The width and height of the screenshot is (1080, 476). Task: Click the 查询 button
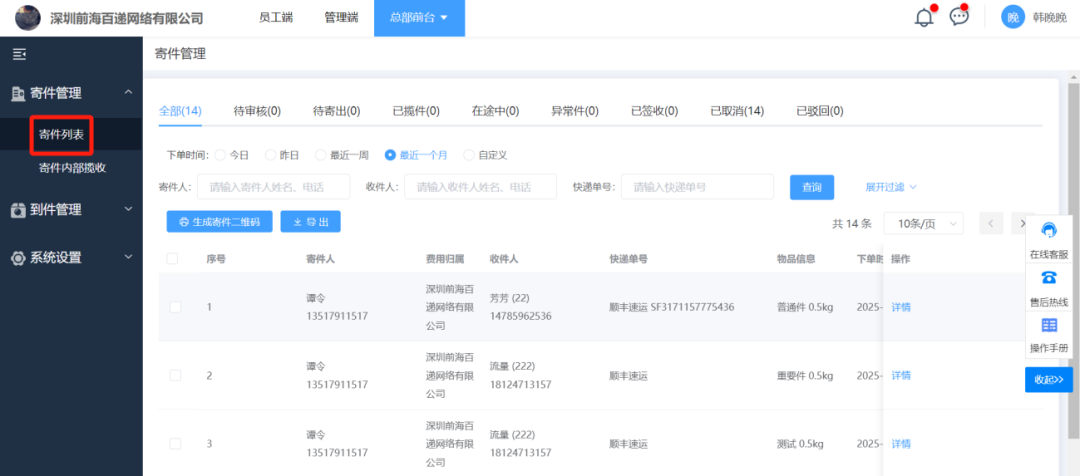[x=812, y=187]
